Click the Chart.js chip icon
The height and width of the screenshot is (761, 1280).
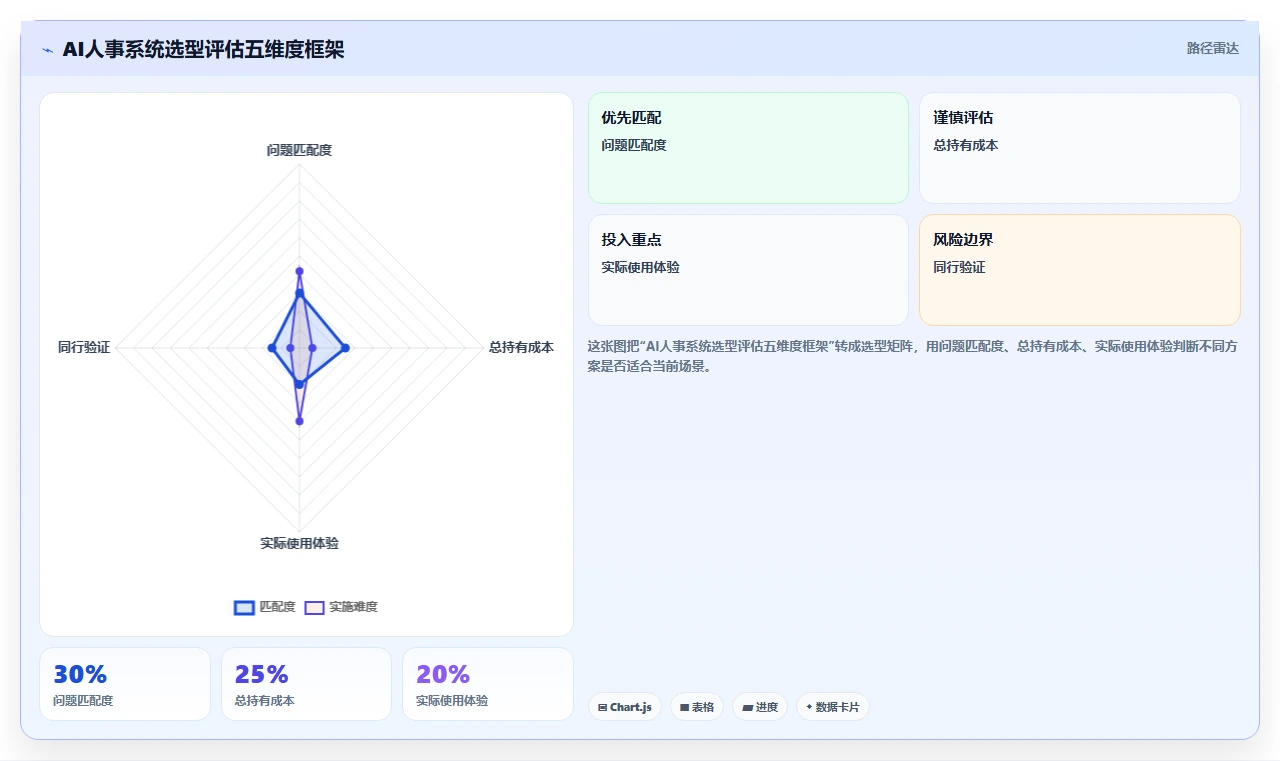[x=602, y=707]
